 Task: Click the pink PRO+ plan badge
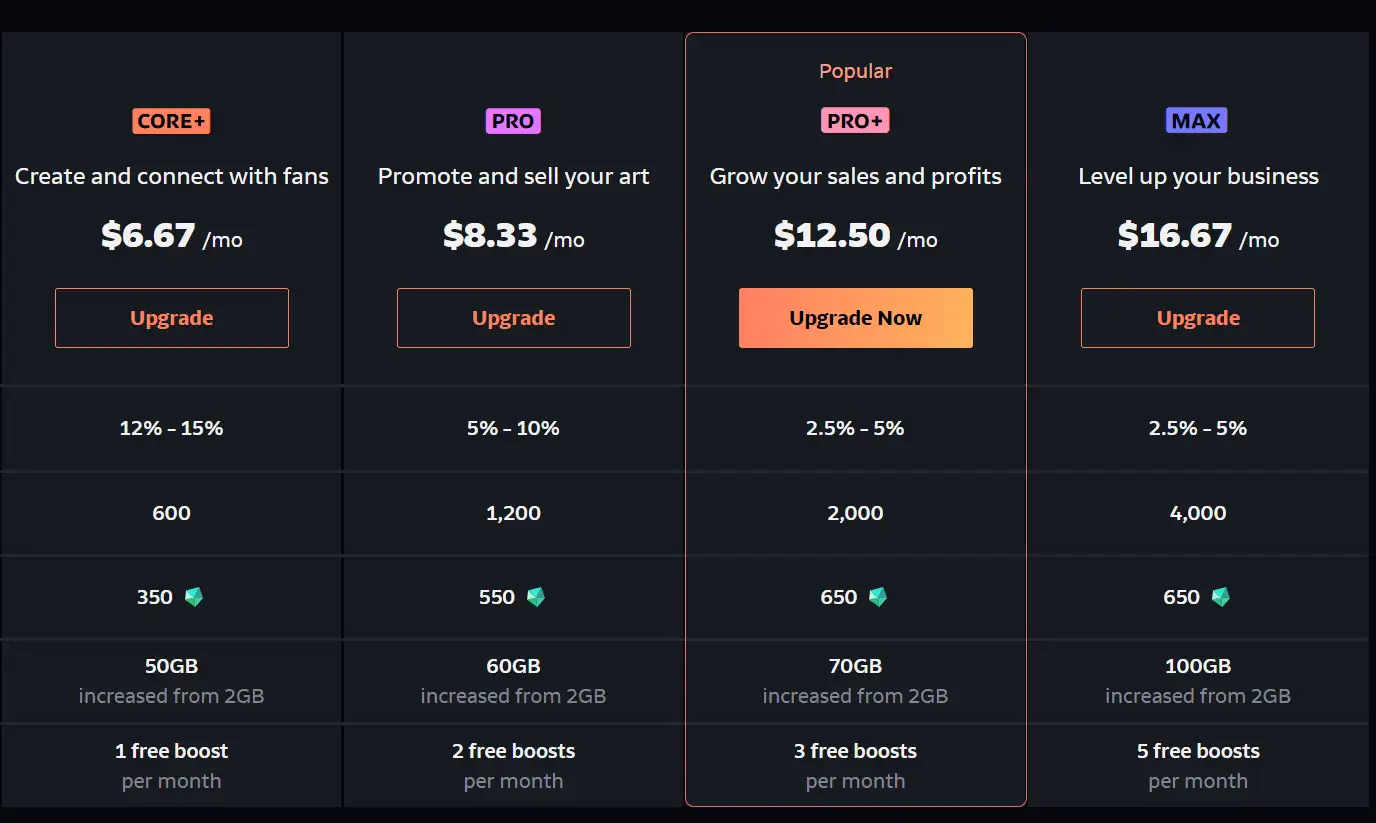(855, 121)
